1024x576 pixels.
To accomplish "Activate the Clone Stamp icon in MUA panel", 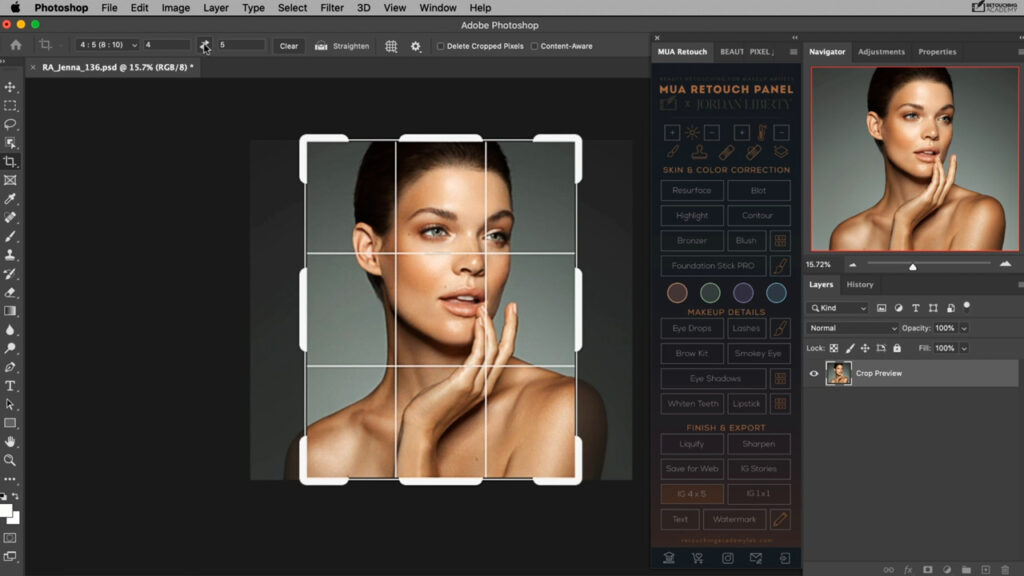I will (699, 151).
